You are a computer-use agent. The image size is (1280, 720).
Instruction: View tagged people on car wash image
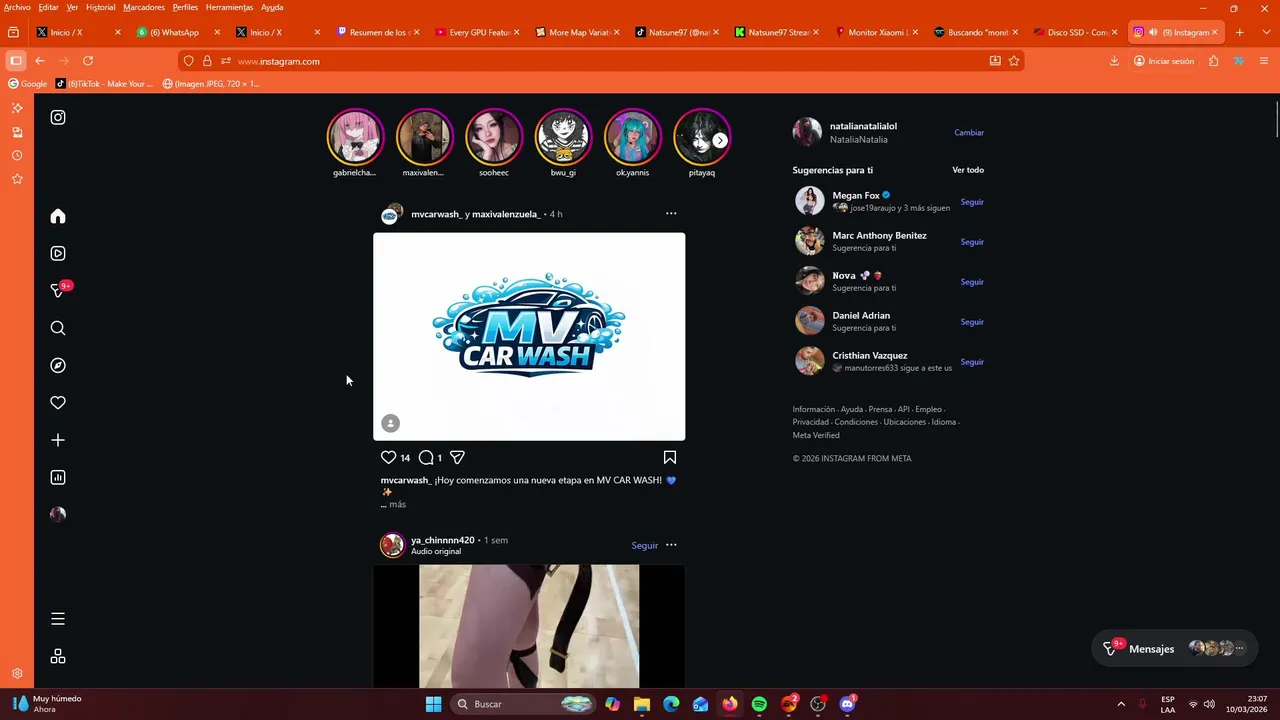coord(391,423)
